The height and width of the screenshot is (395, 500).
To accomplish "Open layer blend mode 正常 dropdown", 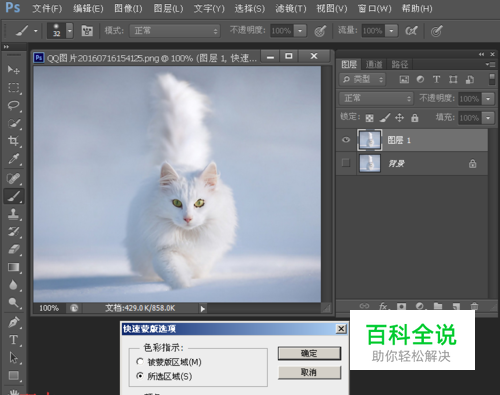I will pyautogui.click(x=376, y=98).
